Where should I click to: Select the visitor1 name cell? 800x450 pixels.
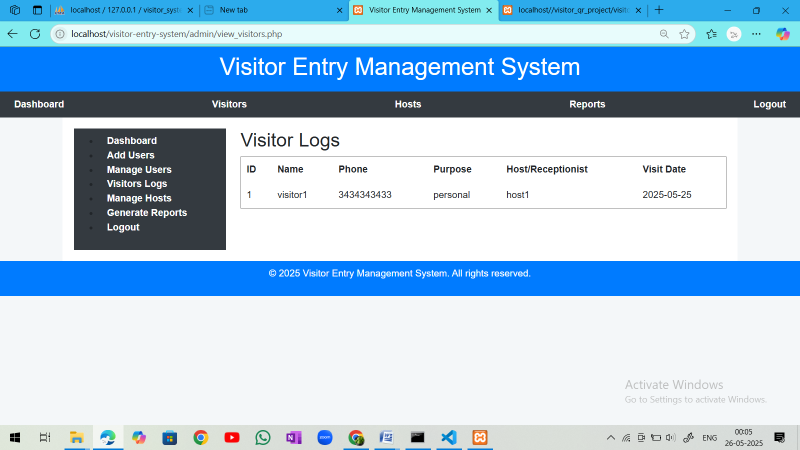coord(292,195)
